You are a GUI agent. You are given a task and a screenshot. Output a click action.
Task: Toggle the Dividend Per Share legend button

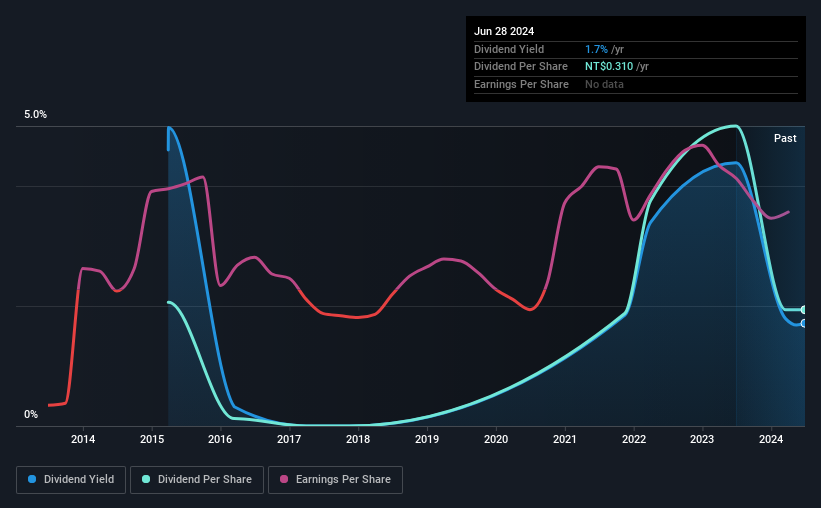[197, 480]
